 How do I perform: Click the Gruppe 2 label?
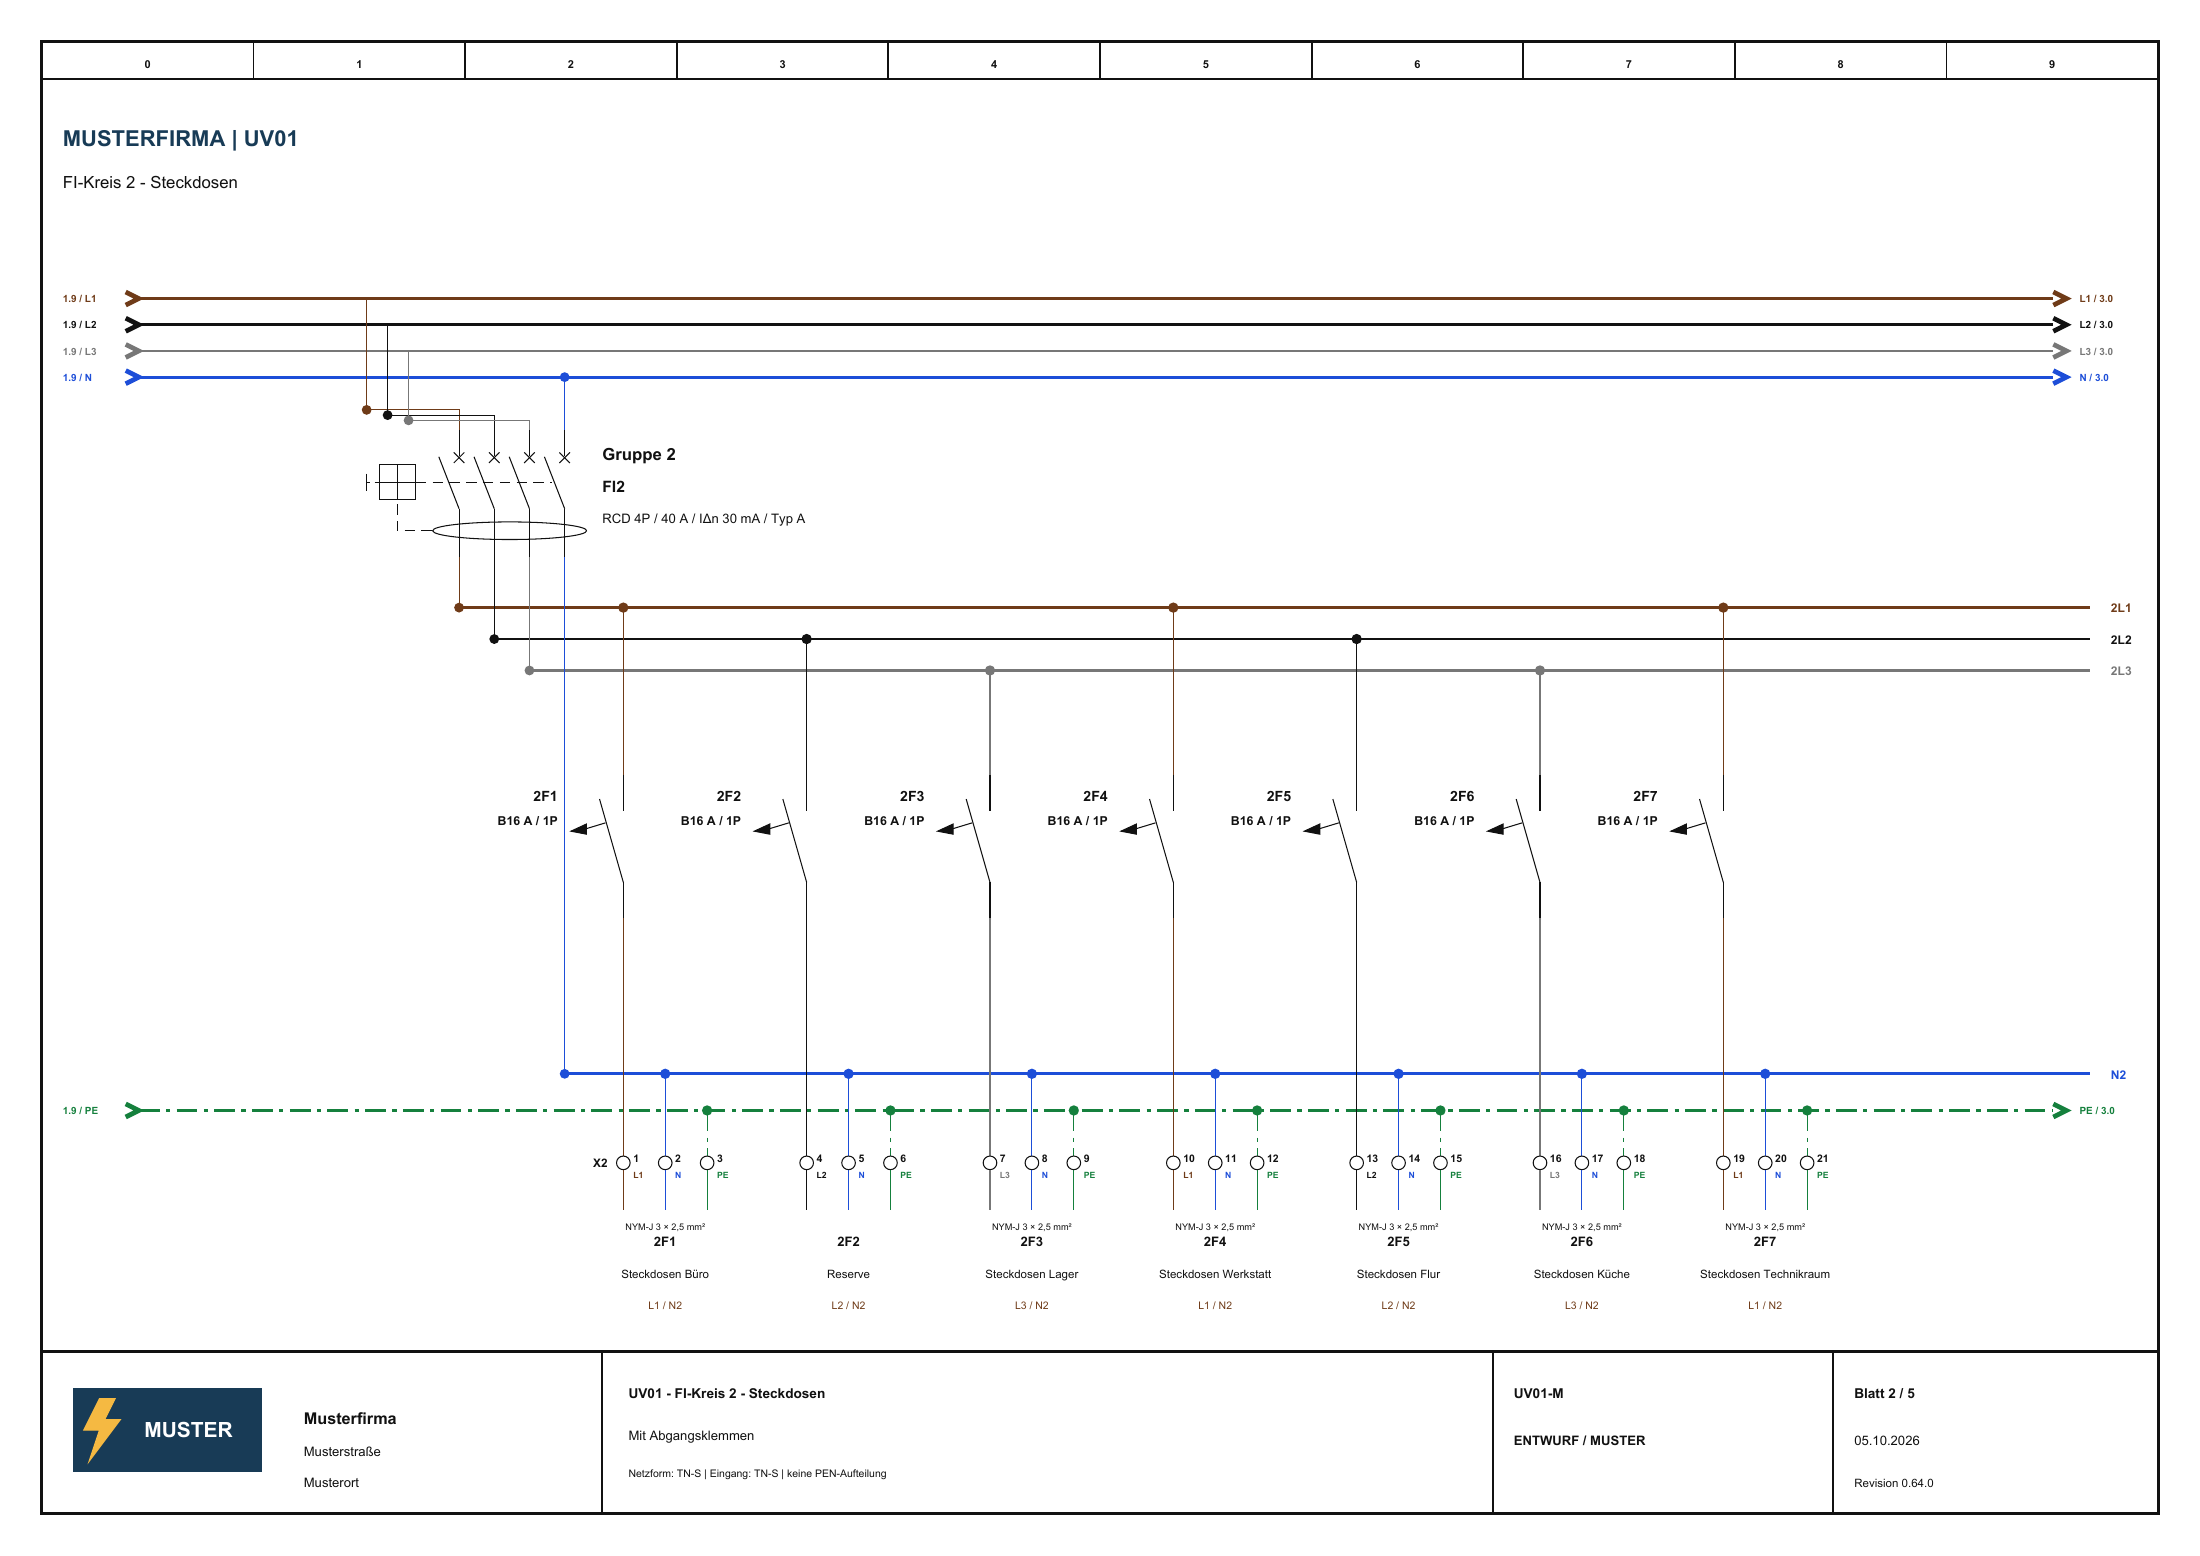point(639,454)
